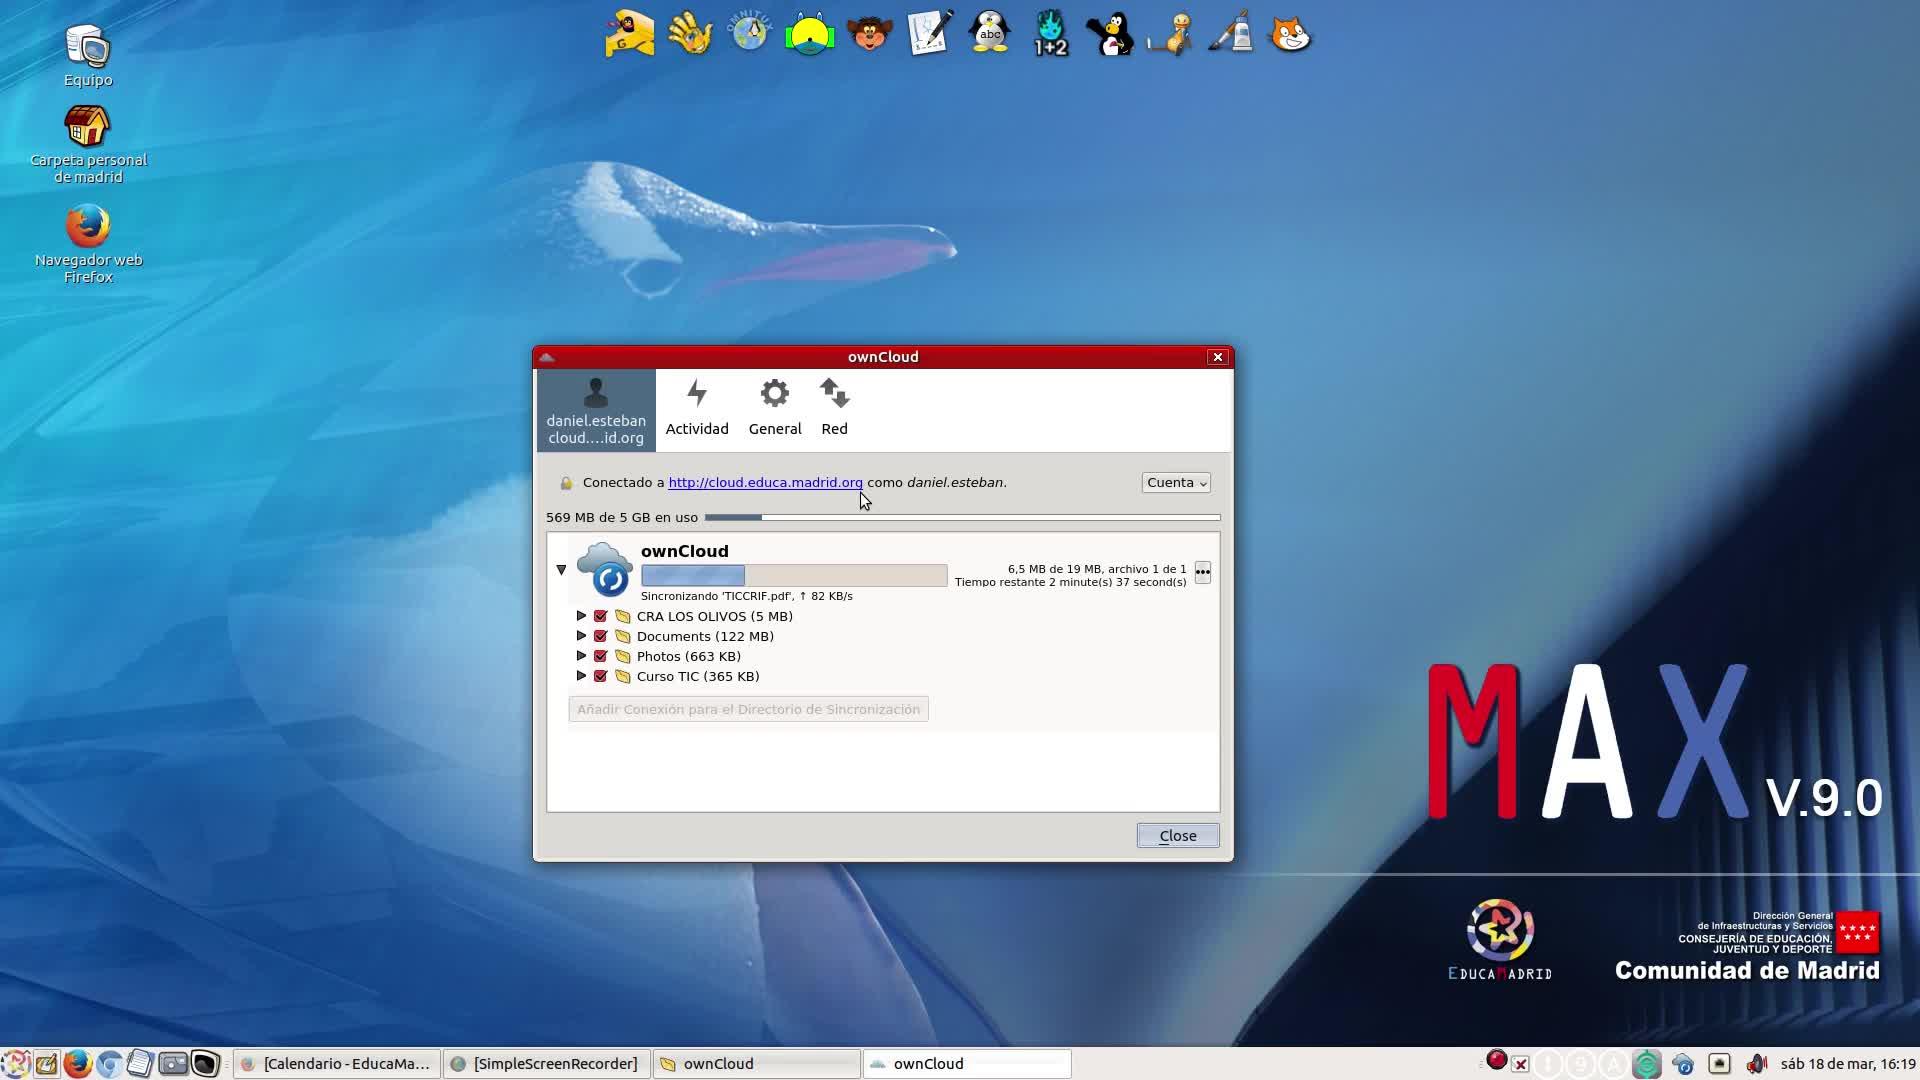Open the Red network arrows tab
The width and height of the screenshot is (1920, 1080).
tap(834, 408)
